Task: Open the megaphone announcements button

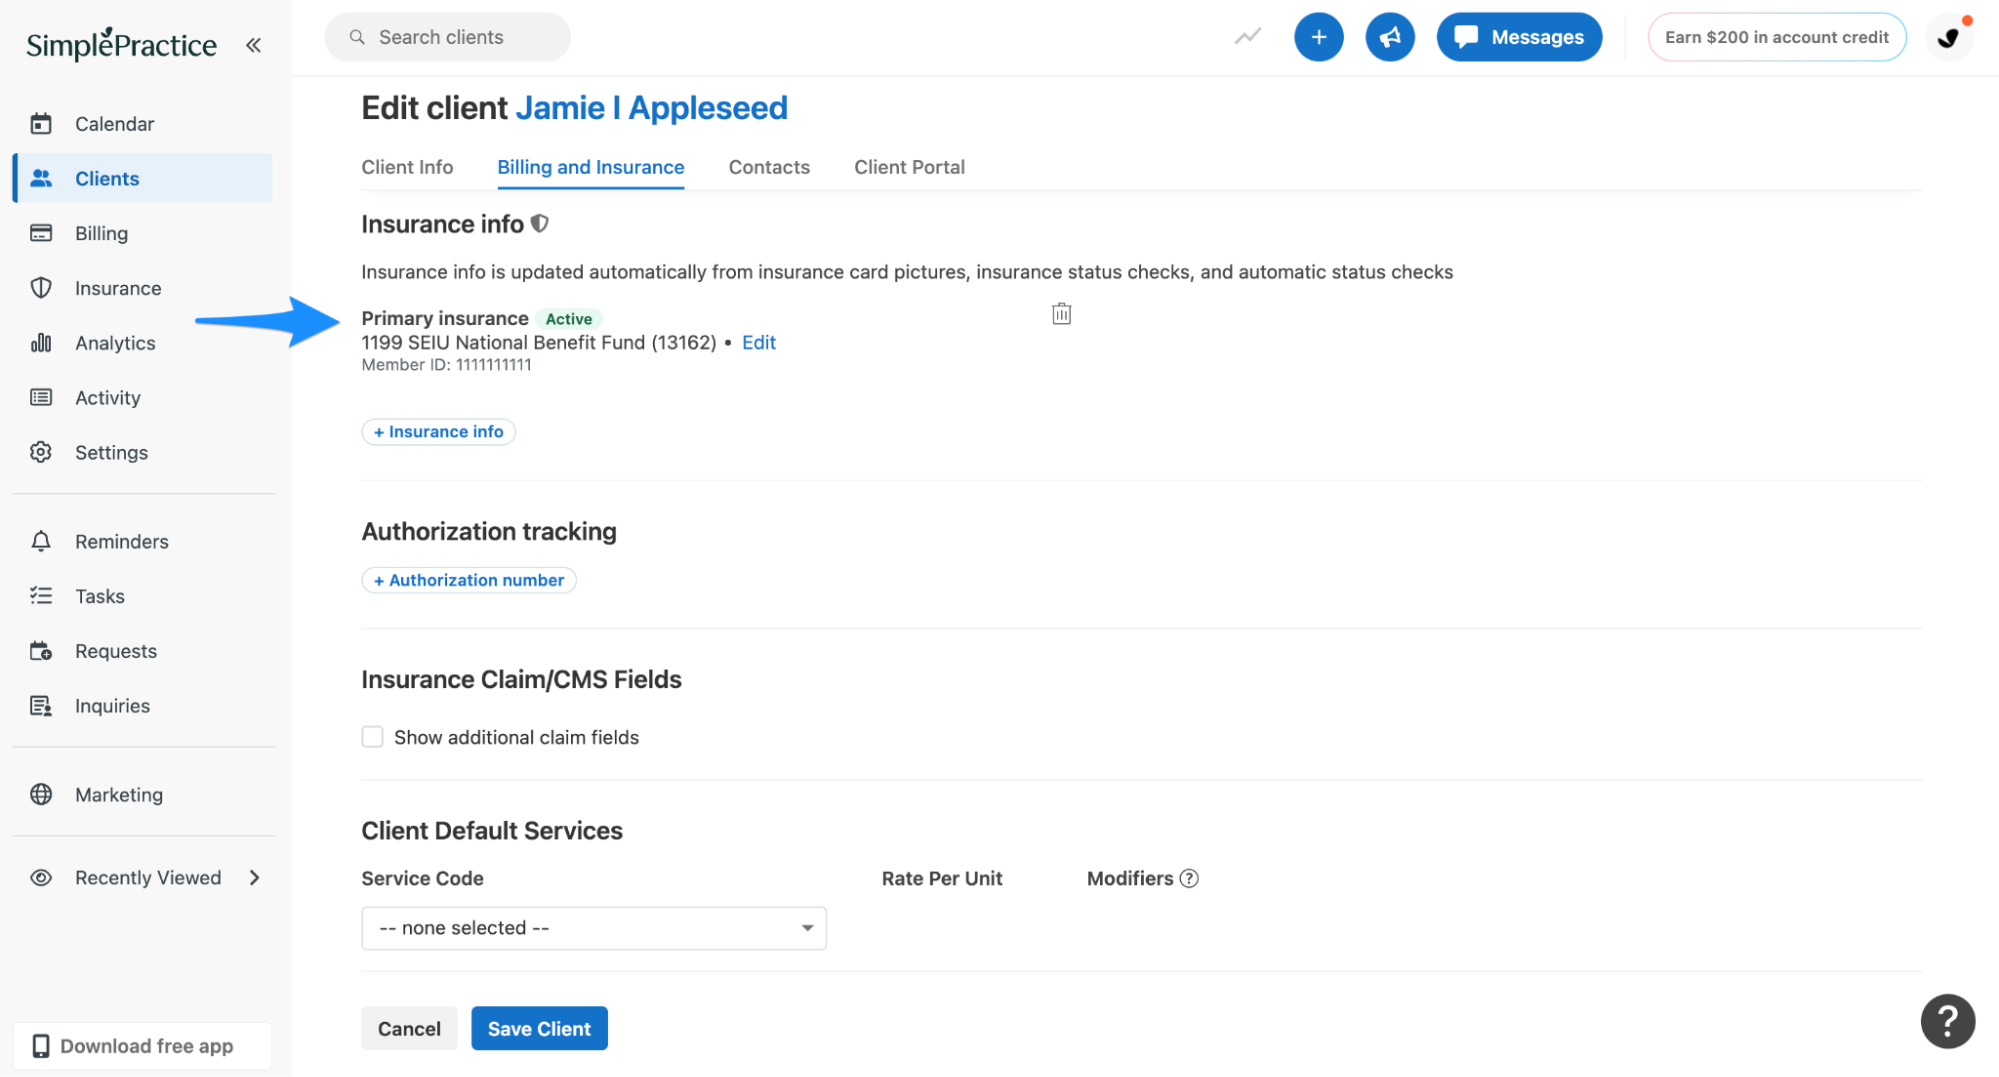Action: pyautogui.click(x=1390, y=37)
